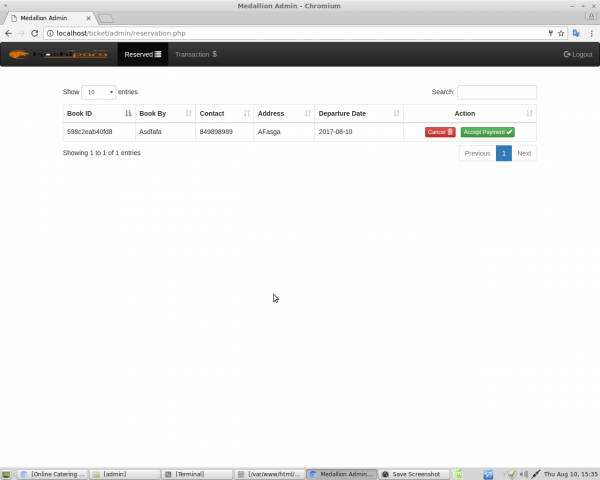Switch to Terminal taskbar window
The width and height of the screenshot is (600, 480).
click(197, 474)
